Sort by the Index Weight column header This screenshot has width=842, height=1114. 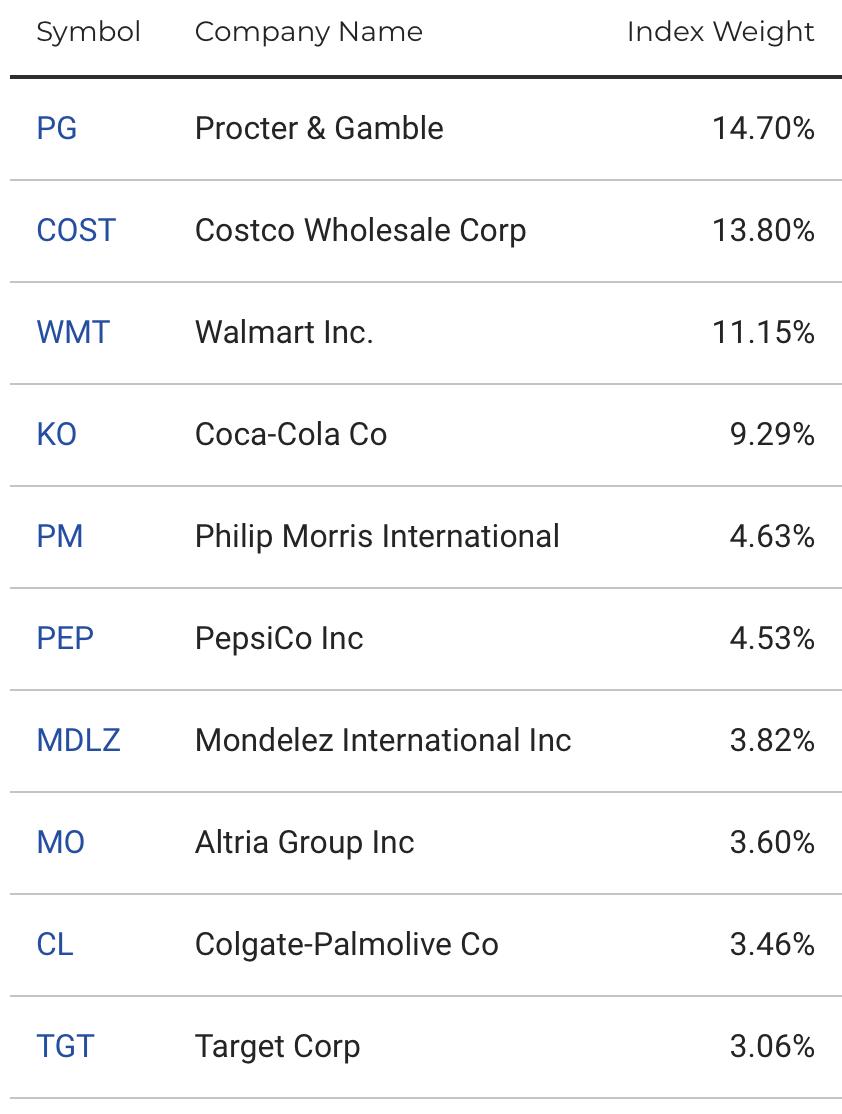click(x=720, y=33)
